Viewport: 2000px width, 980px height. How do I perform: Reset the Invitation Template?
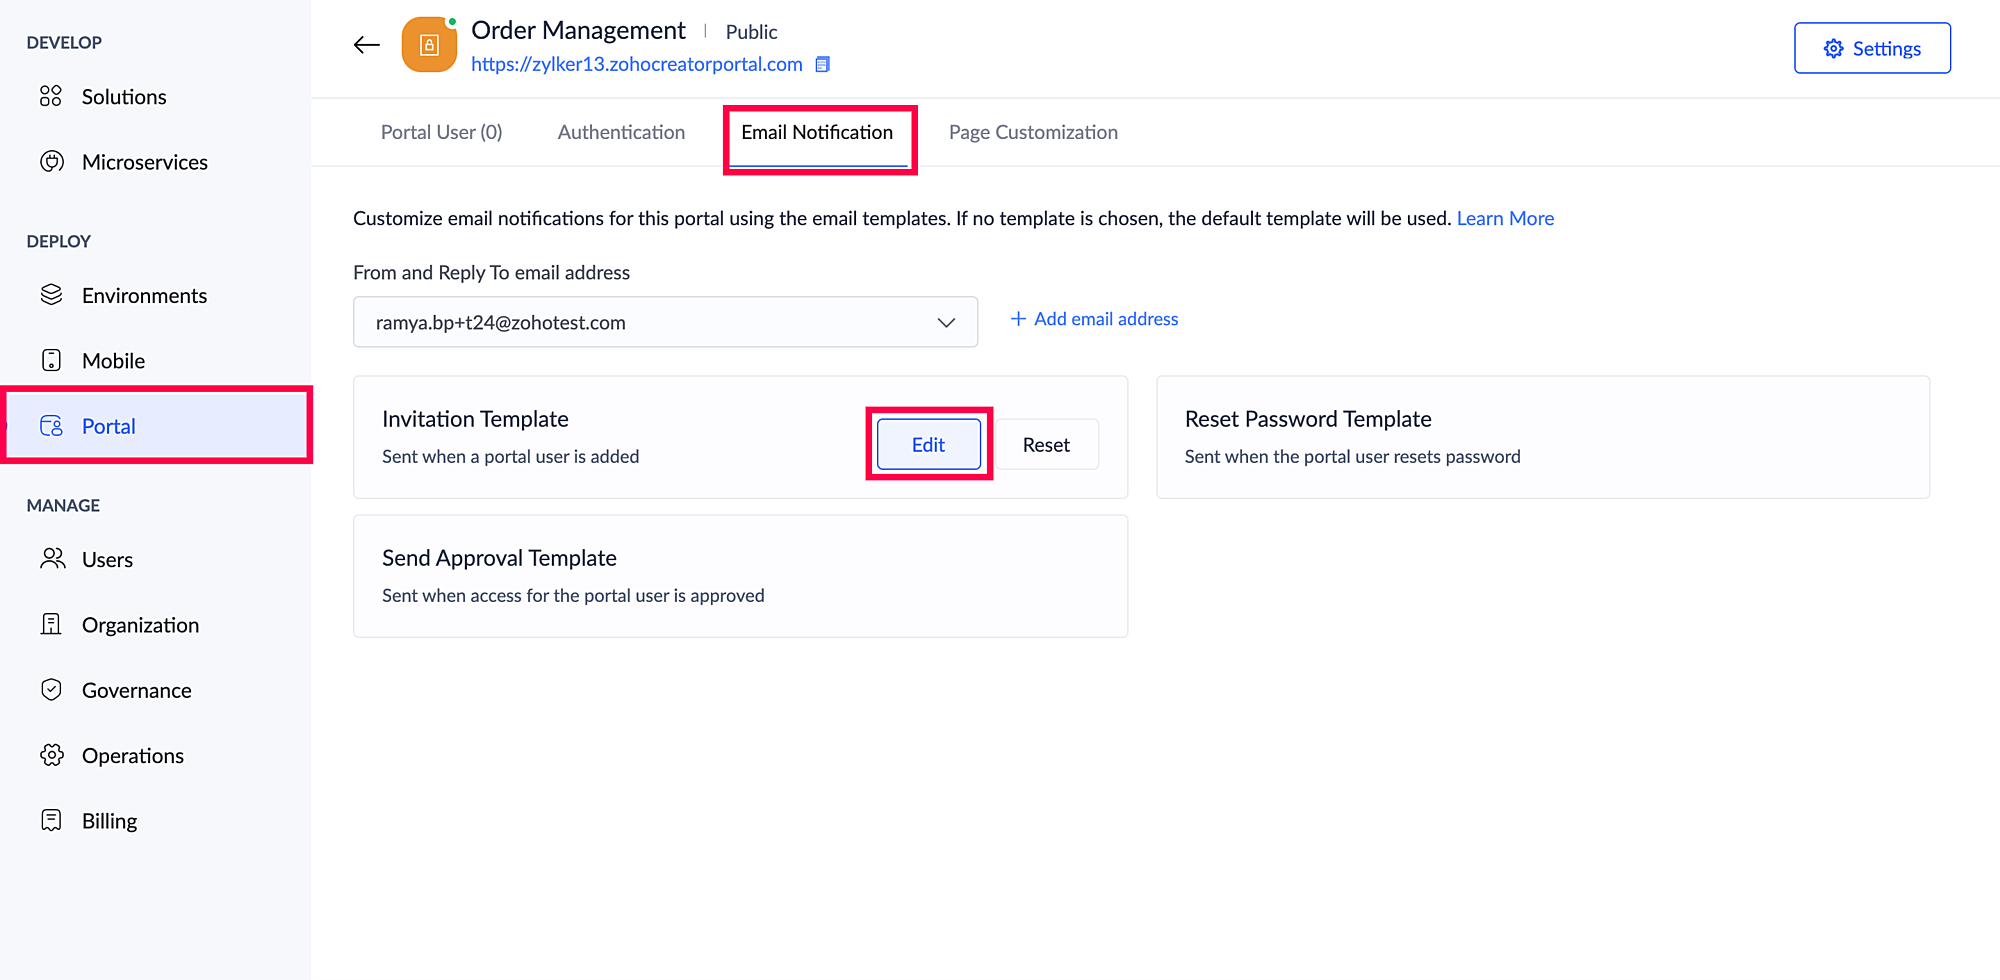(1046, 445)
